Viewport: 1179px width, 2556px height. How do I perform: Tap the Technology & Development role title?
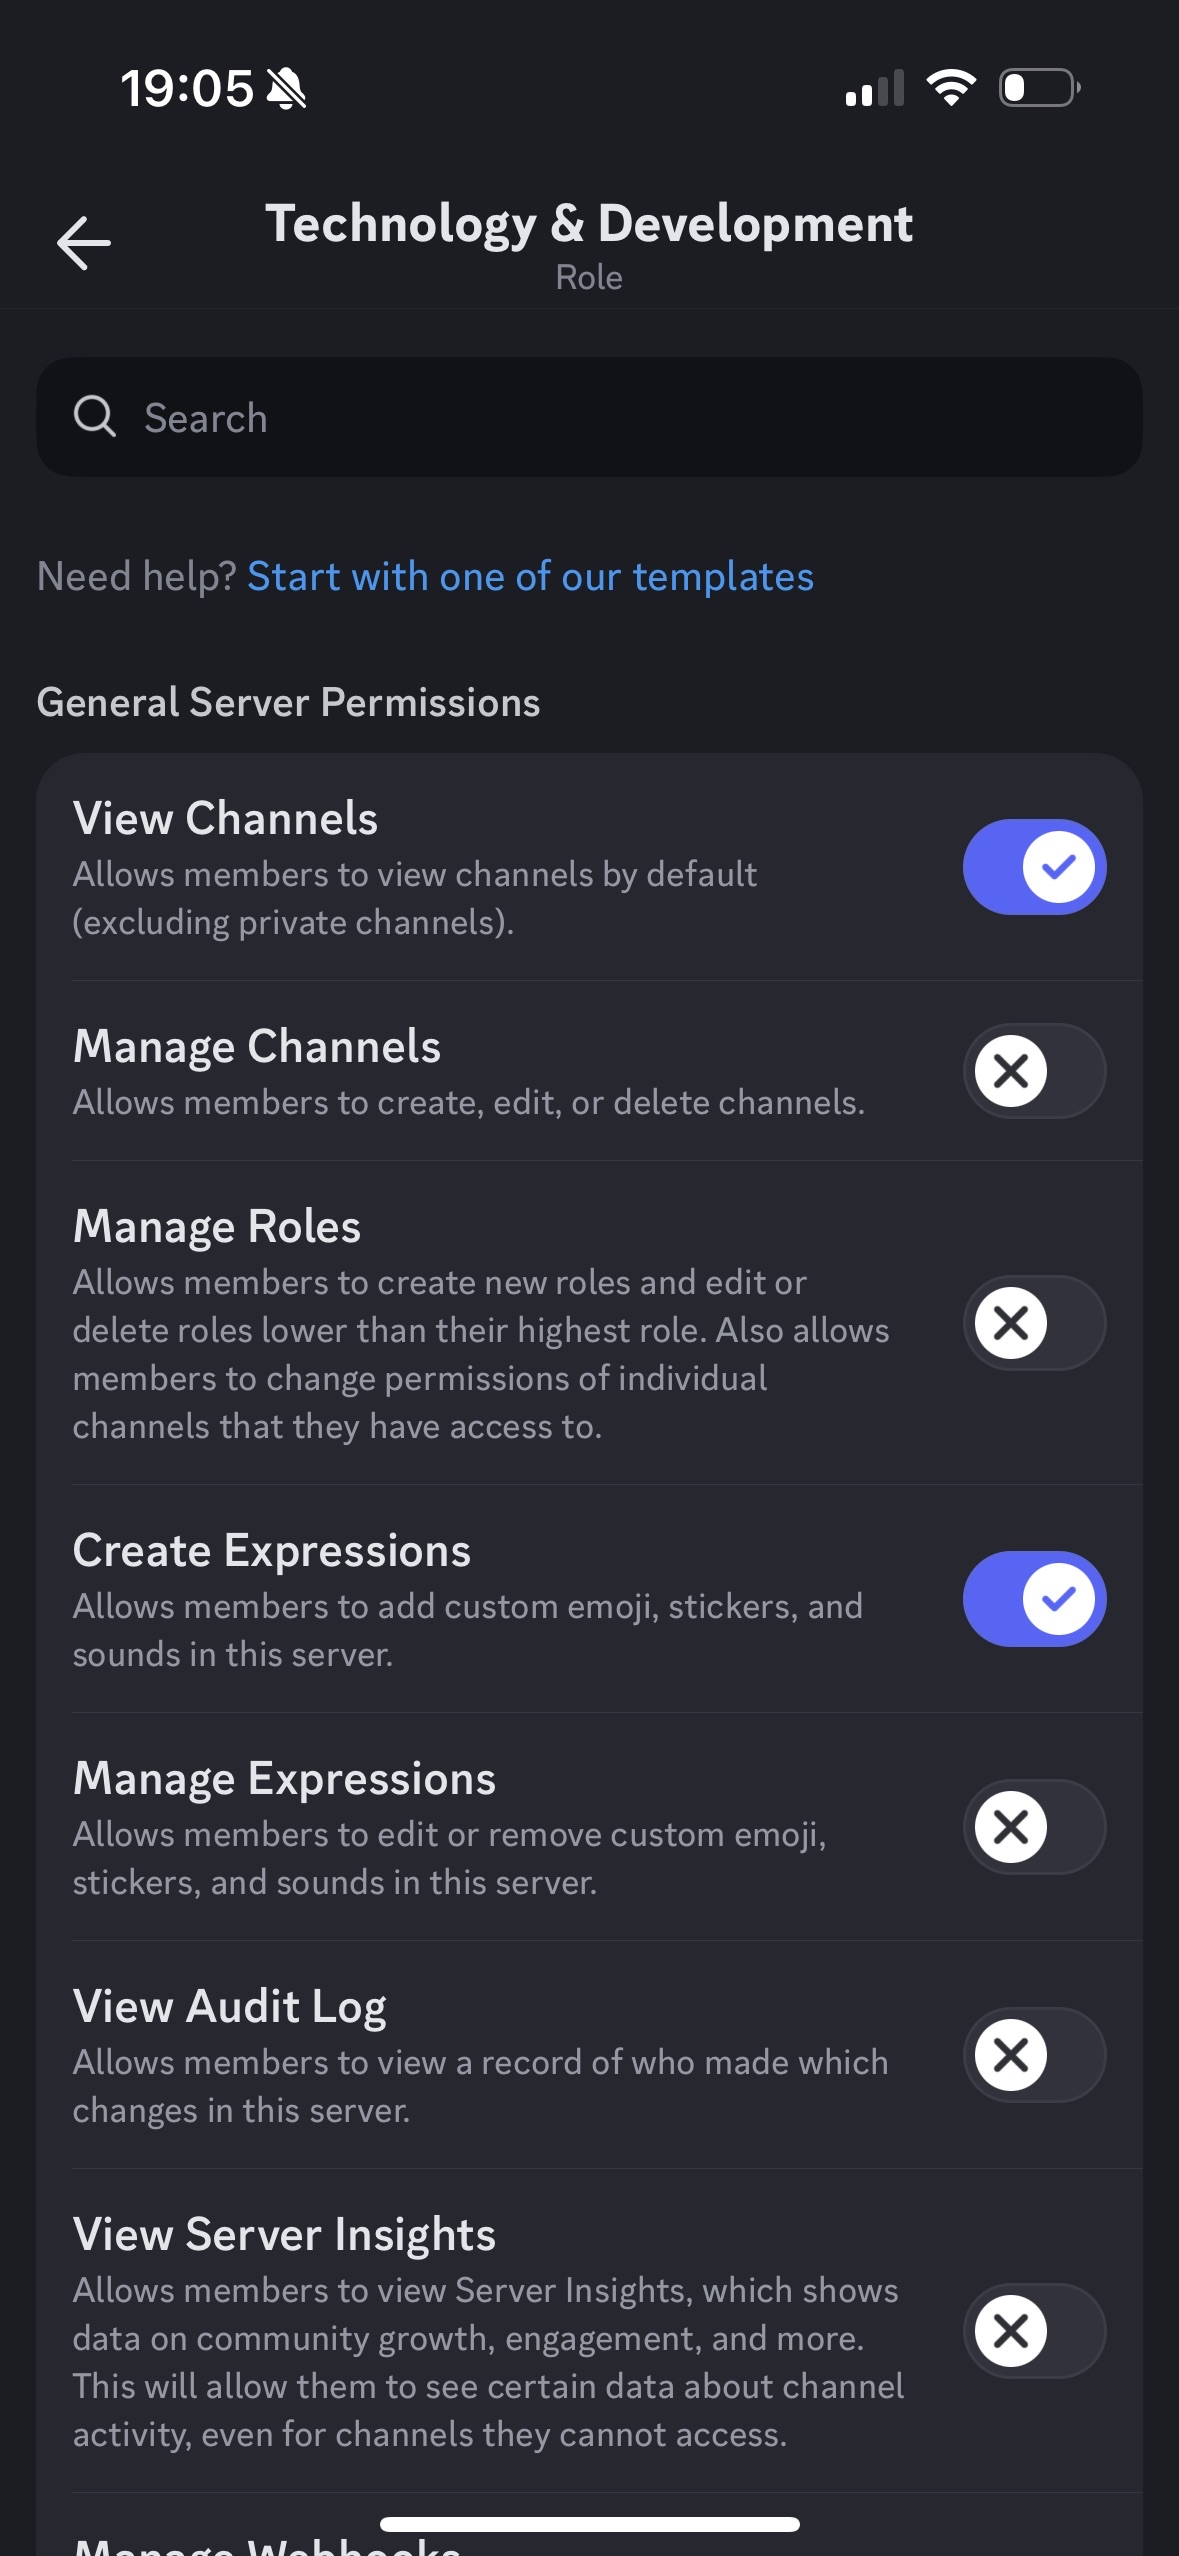(x=589, y=224)
